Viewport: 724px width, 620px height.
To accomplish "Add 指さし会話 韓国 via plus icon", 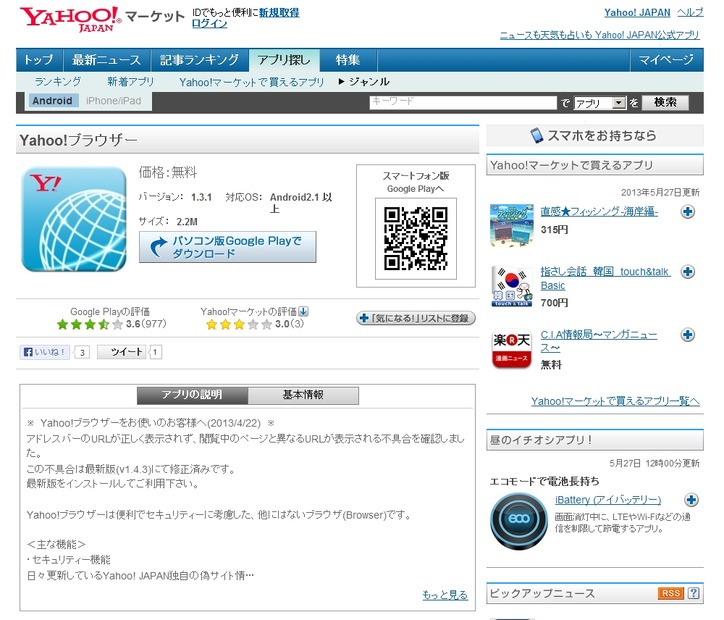I will pos(688,272).
